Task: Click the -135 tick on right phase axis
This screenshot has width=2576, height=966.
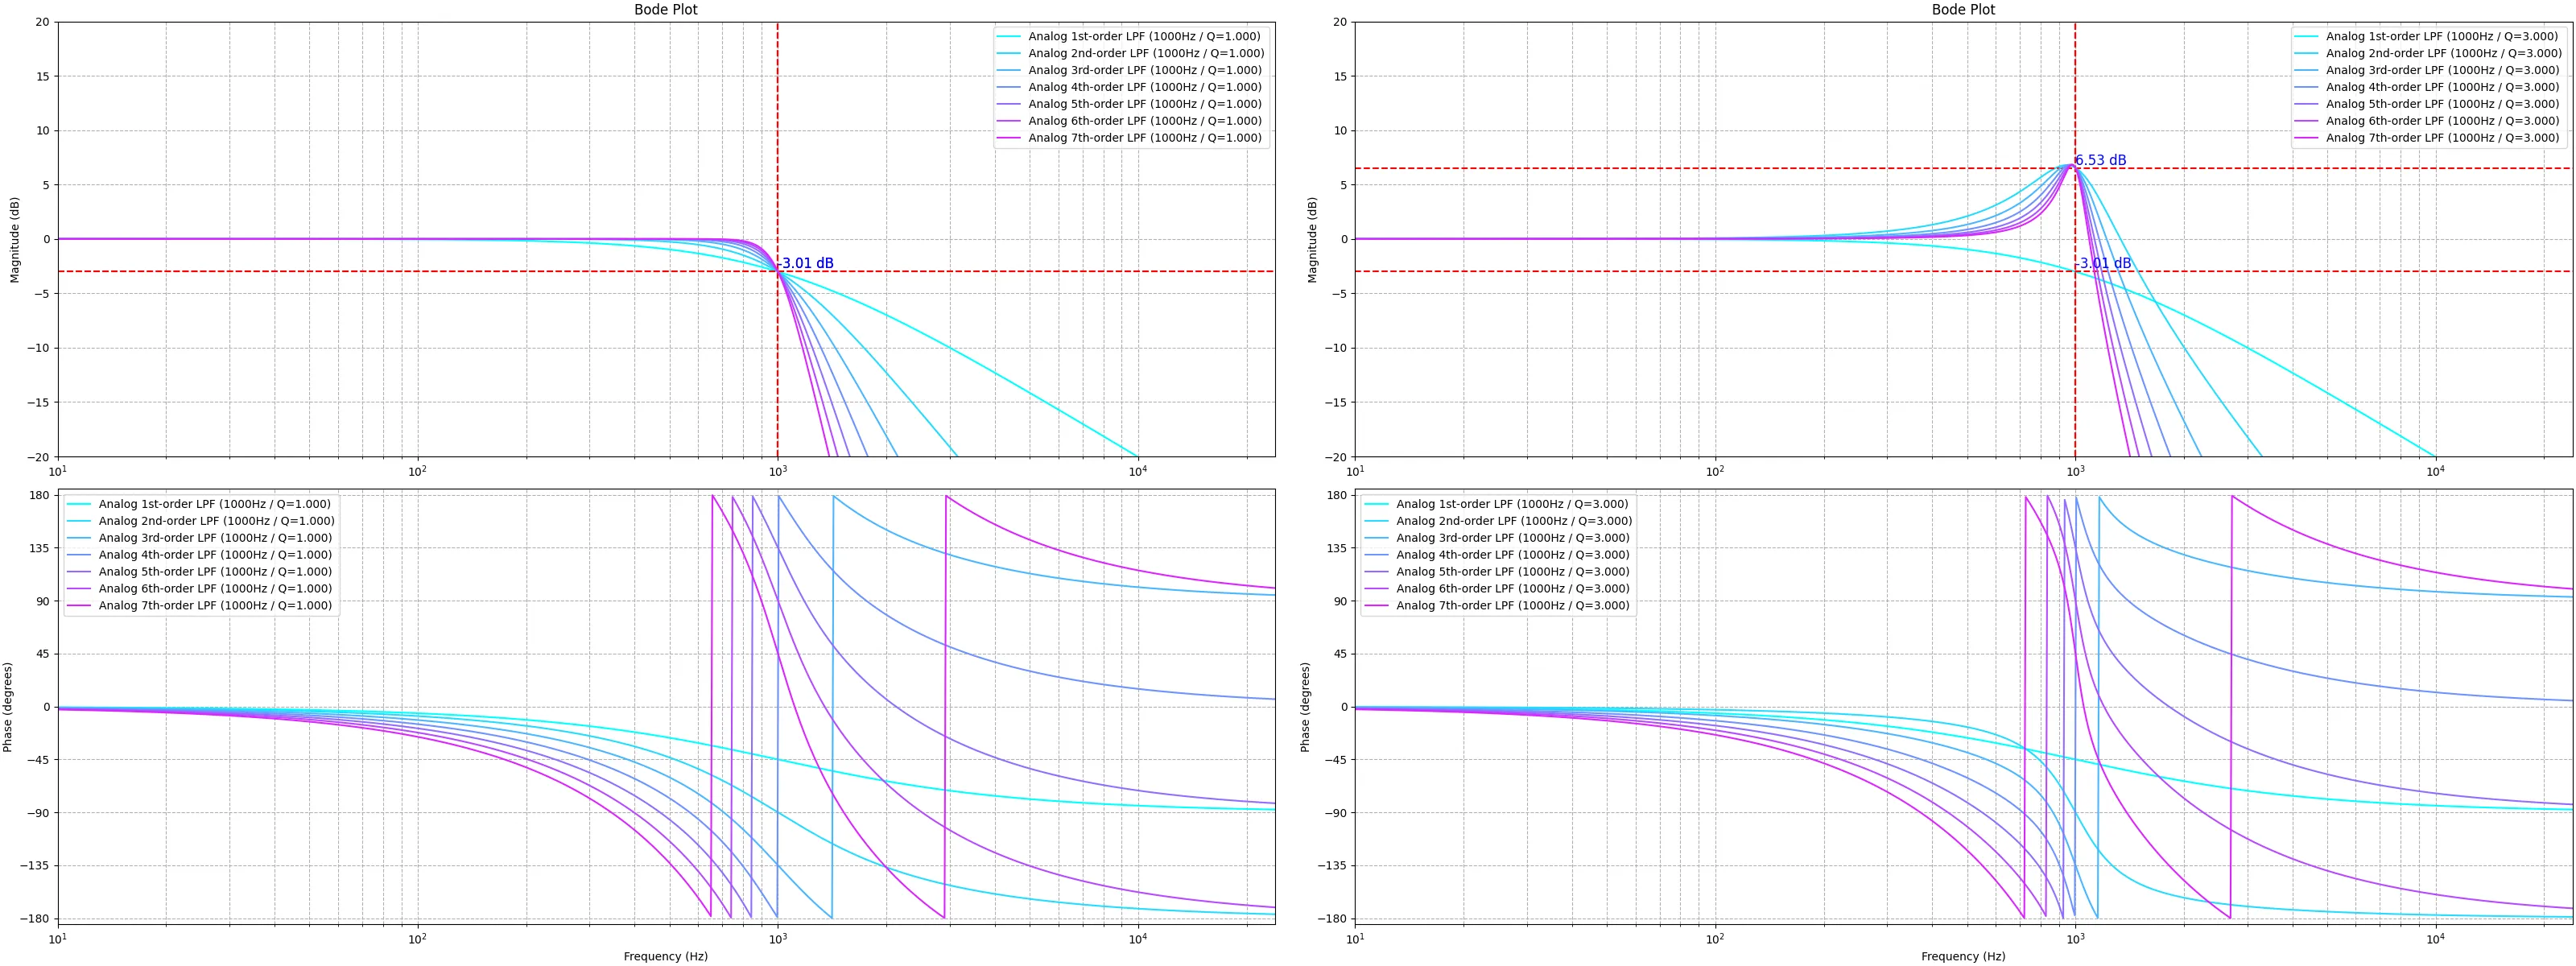Action: click(x=1332, y=866)
